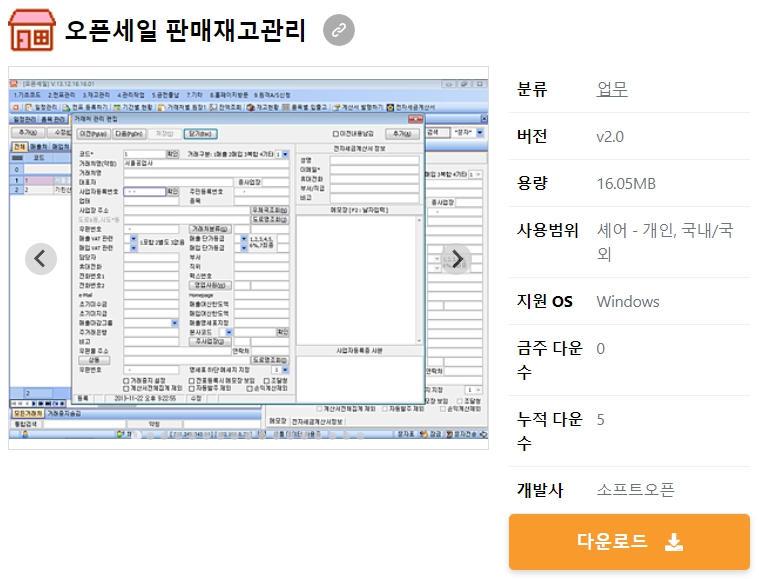This screenshot has width=759, height=579.
Task: Click the supported OS value Windows
Action: coord(628,302)
